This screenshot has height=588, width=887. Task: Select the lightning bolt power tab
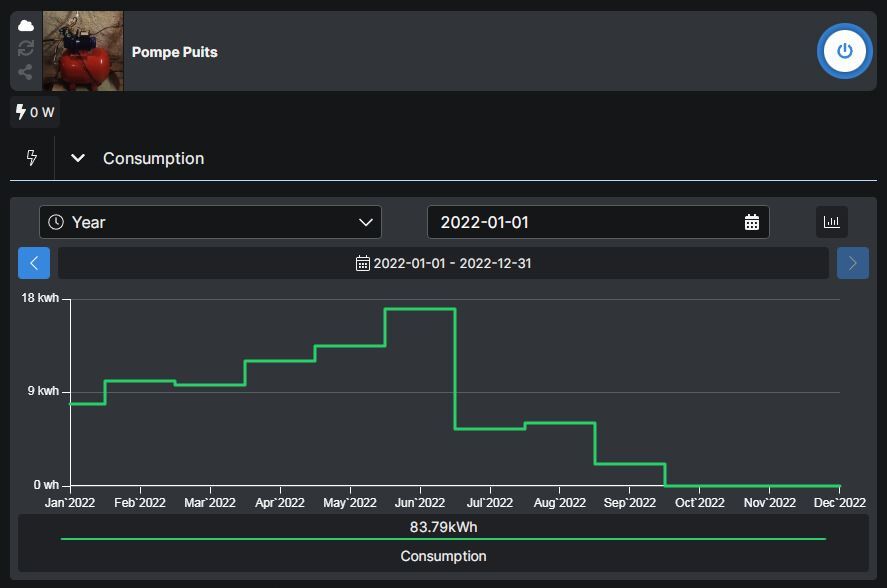(x=31, y=158)
